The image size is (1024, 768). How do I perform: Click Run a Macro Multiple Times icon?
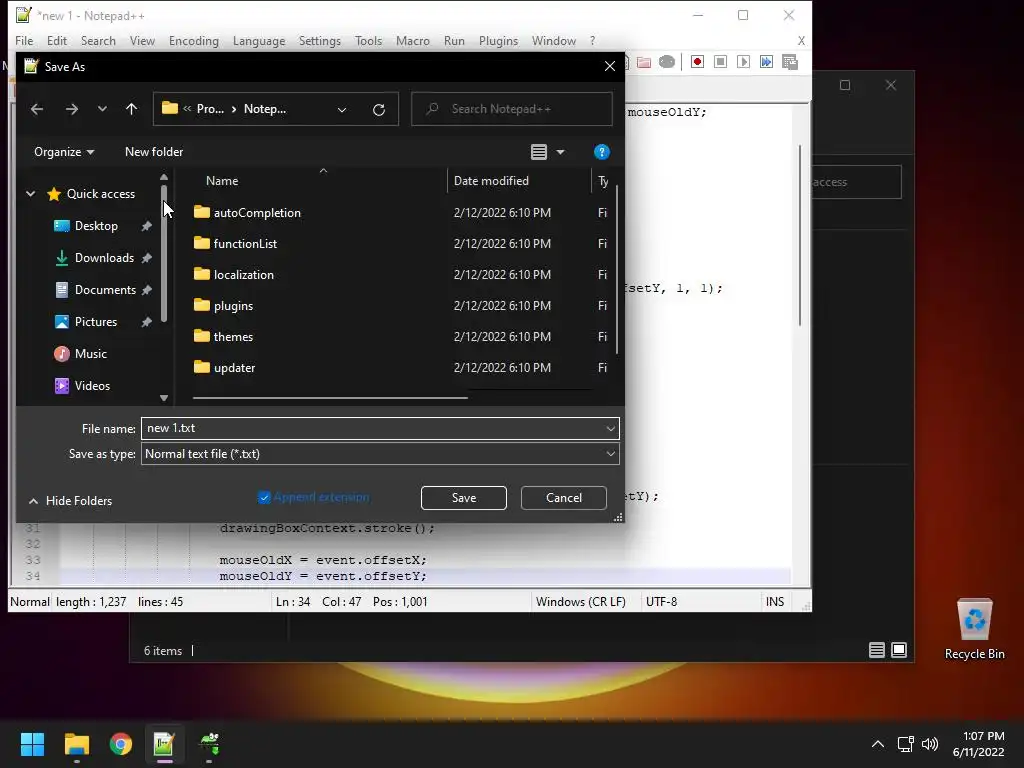766,62
